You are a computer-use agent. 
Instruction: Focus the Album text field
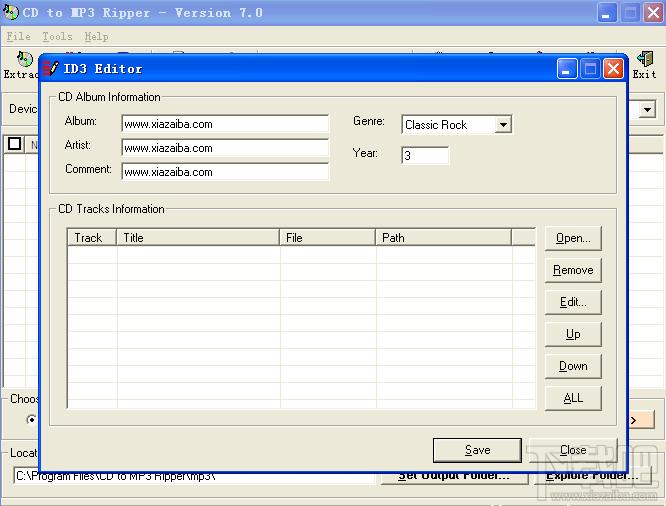tap(225, 124)
